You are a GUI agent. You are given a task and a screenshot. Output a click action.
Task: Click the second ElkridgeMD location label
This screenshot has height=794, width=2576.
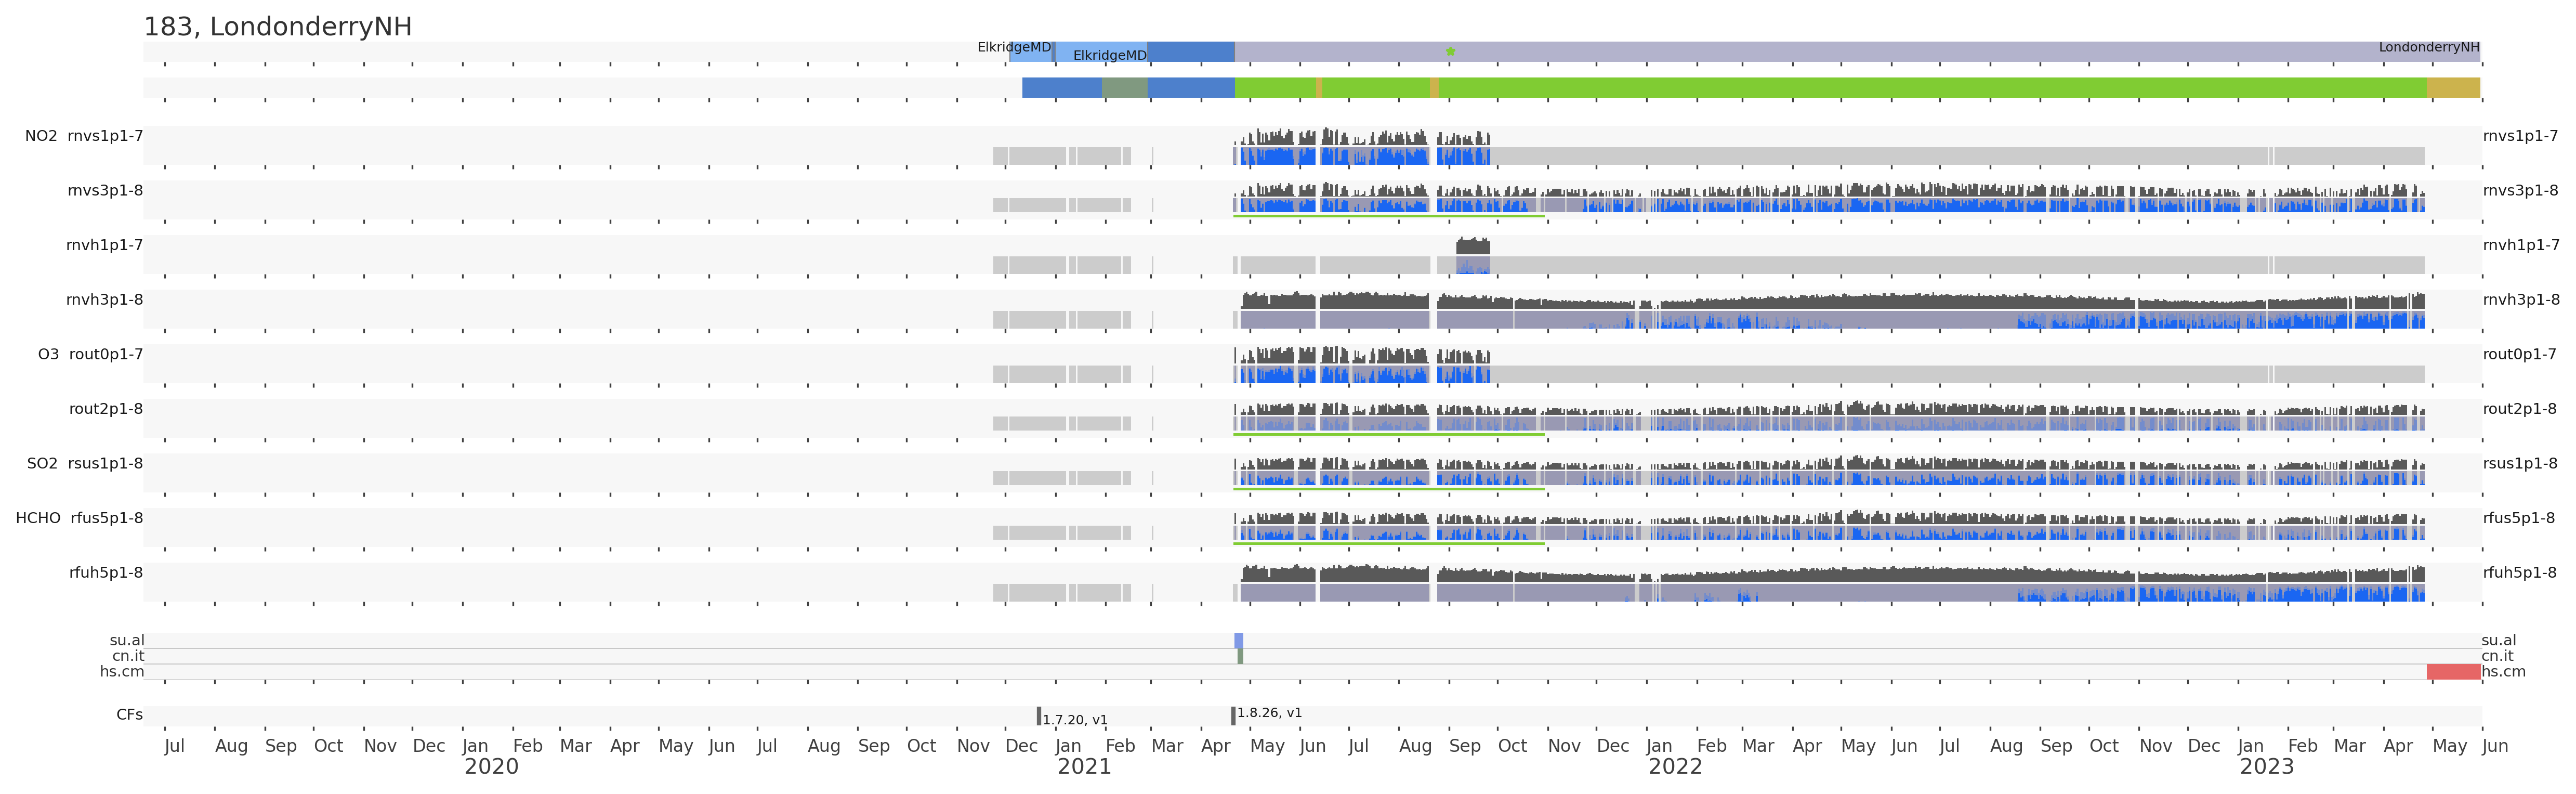[x=1109, y=55]
